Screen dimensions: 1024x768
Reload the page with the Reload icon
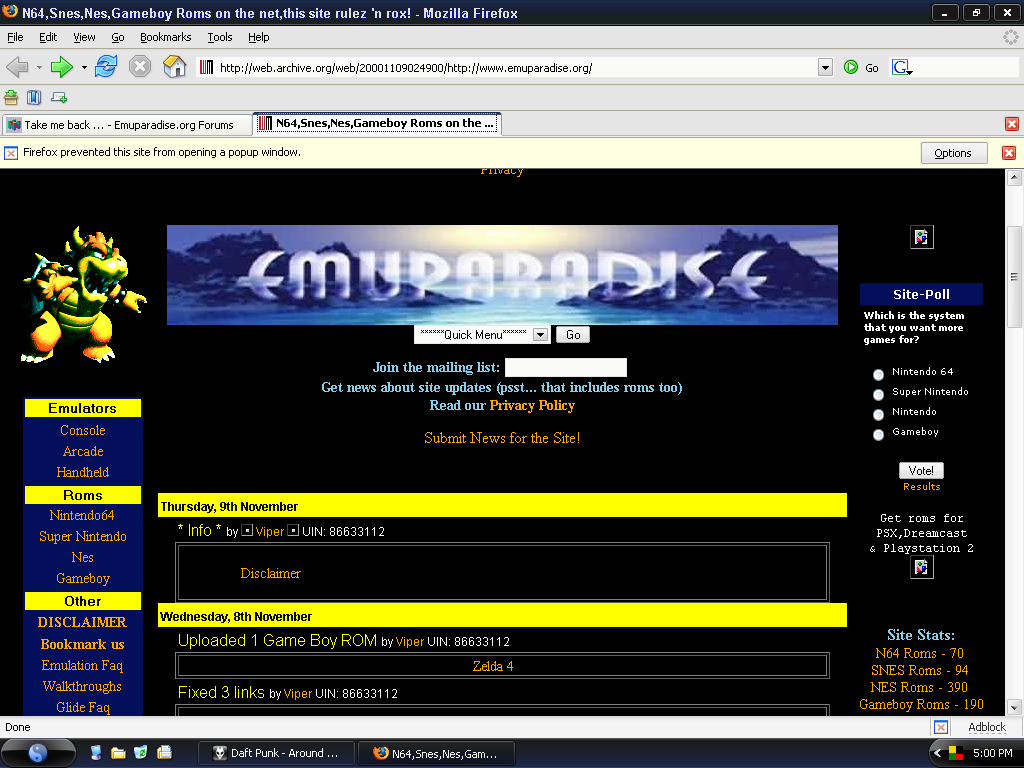point(106,67)
